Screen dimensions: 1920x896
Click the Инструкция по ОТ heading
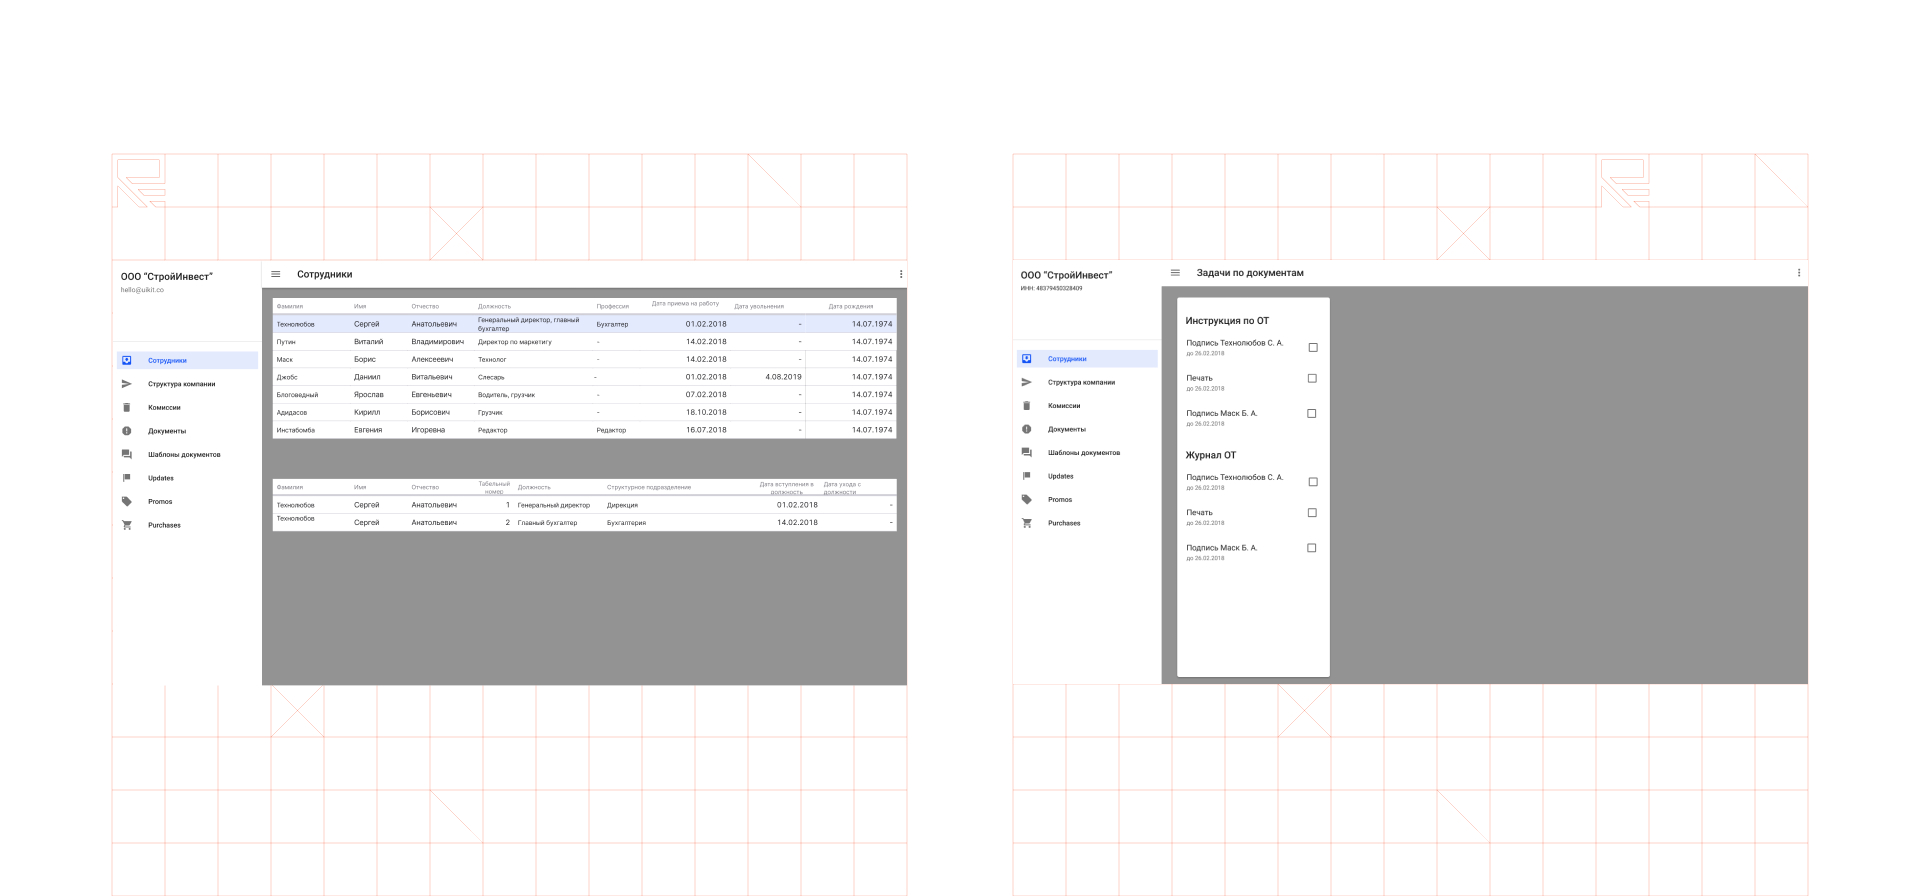(x=1227, y=321)
